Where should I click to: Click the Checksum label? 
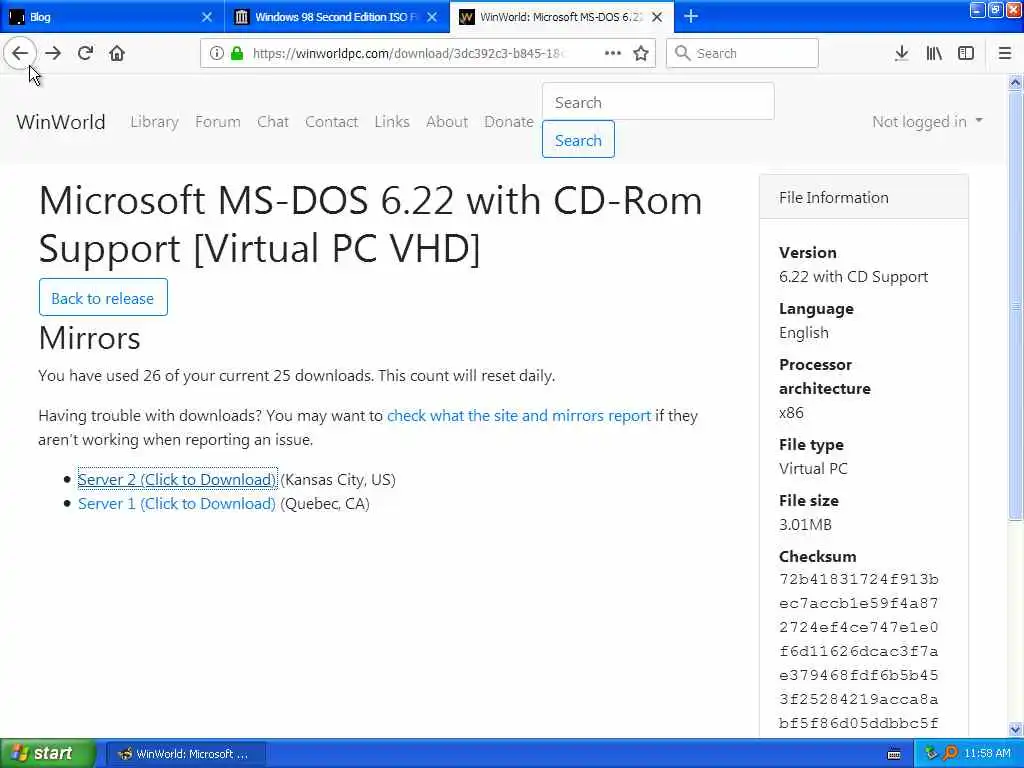(818, 556)
